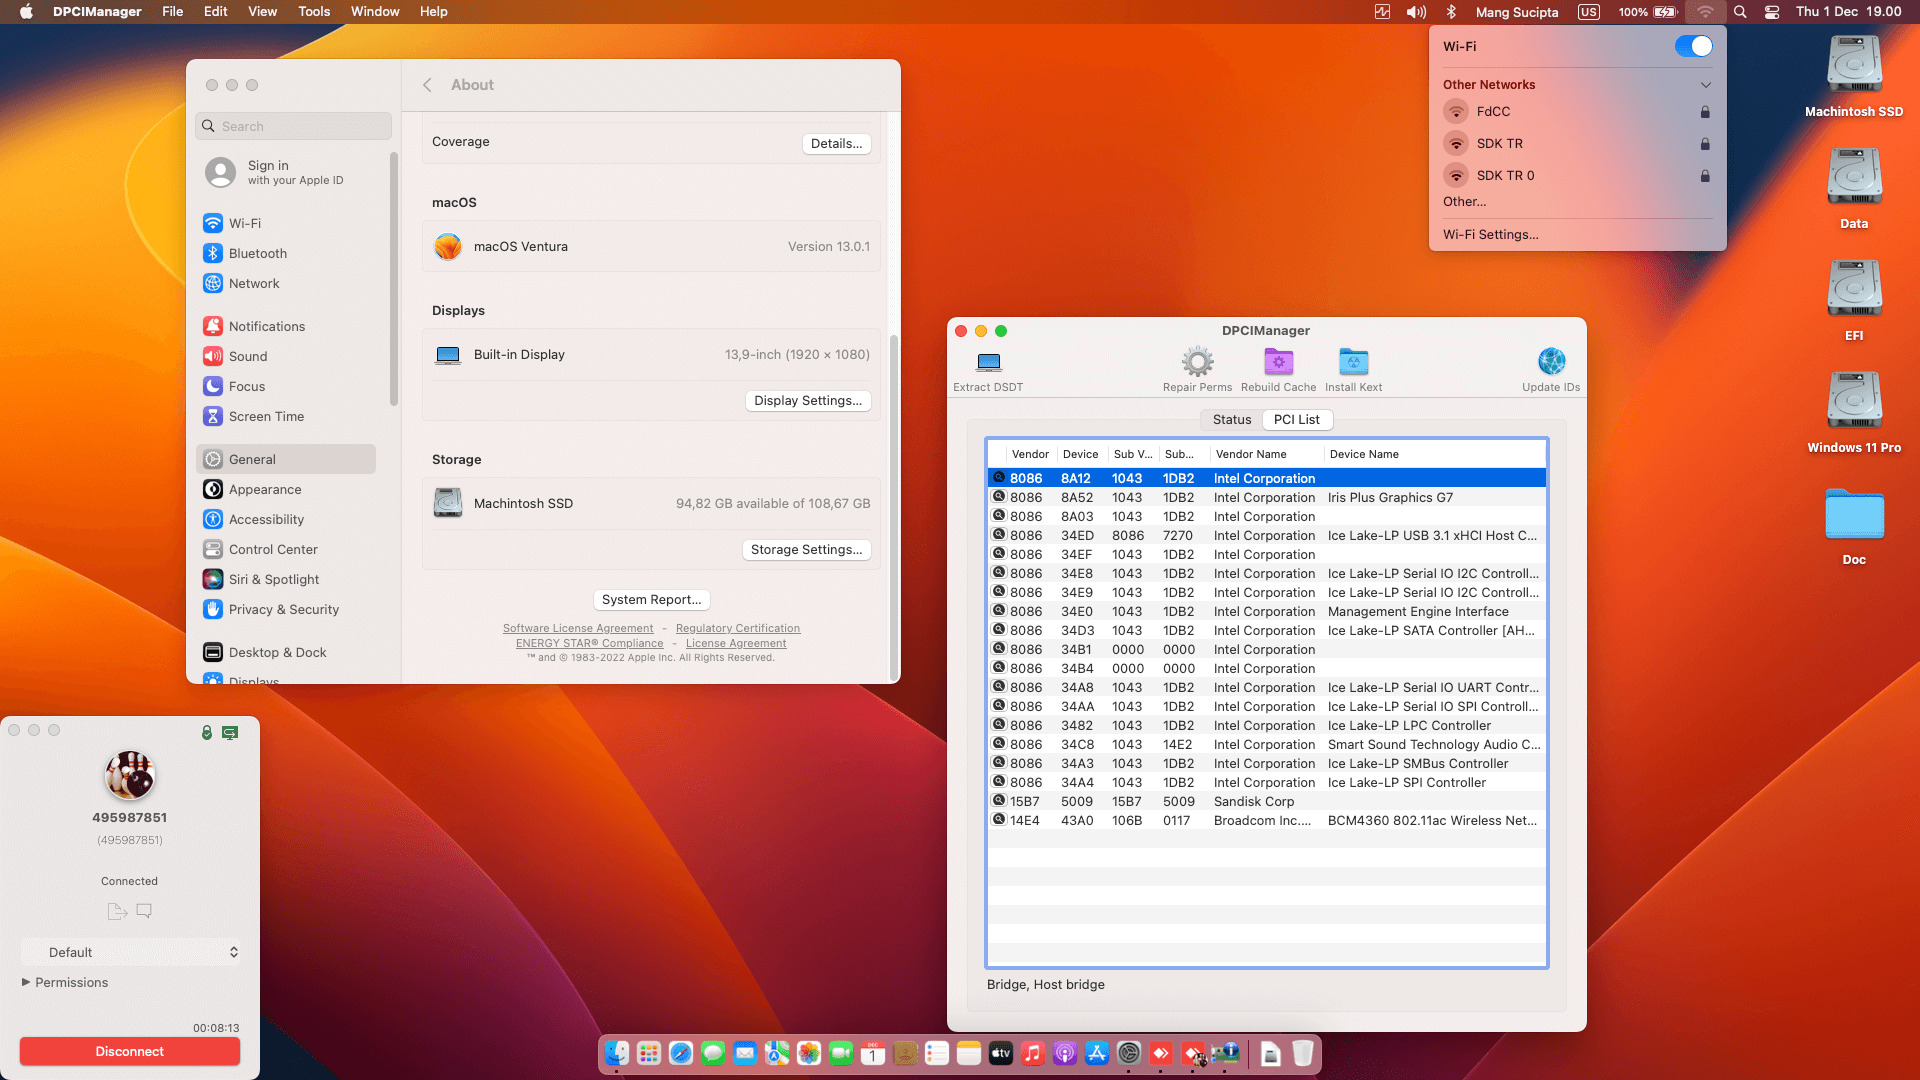Connect to the SDK TR 0 network
Viewport: 1920px width, 1080px height.
click(1577, 176)
